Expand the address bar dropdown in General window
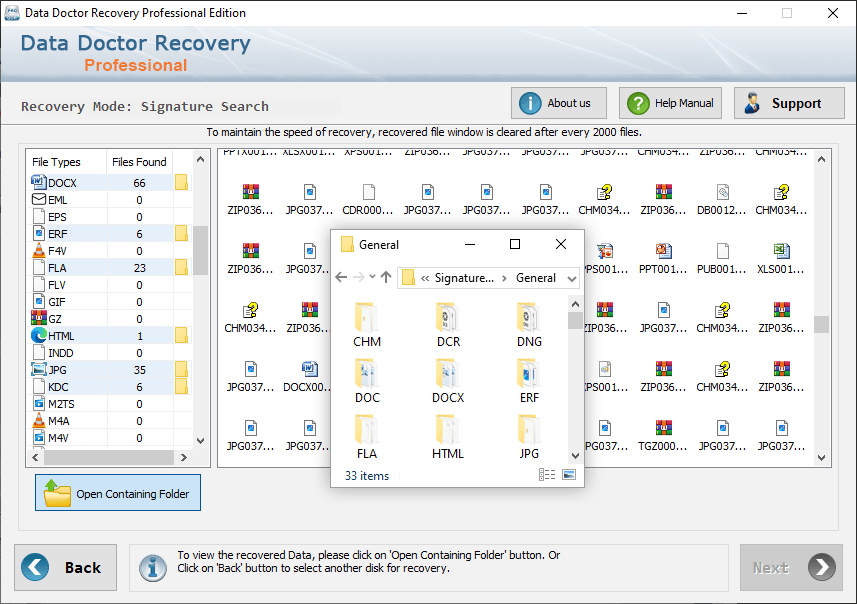The height and width of the screenshot is (604, 857). coord(572,278)
